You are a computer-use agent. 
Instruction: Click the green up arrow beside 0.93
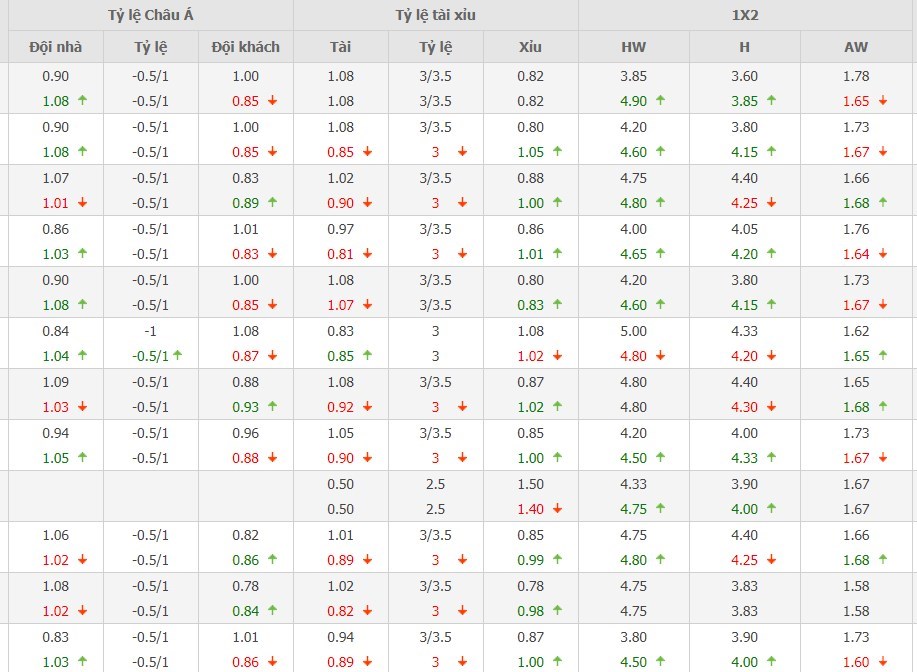[272, 407]
